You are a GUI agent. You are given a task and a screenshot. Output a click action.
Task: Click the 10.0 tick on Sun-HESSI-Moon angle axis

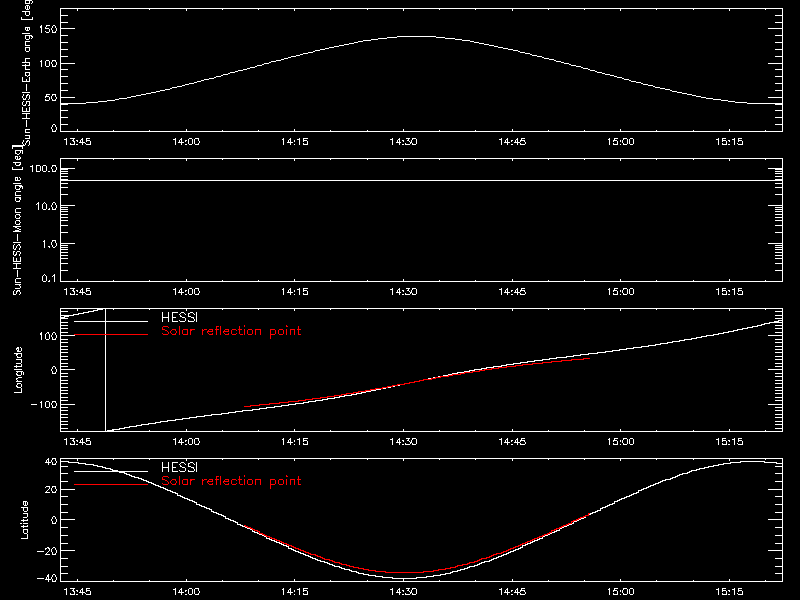tap(46, 206)
